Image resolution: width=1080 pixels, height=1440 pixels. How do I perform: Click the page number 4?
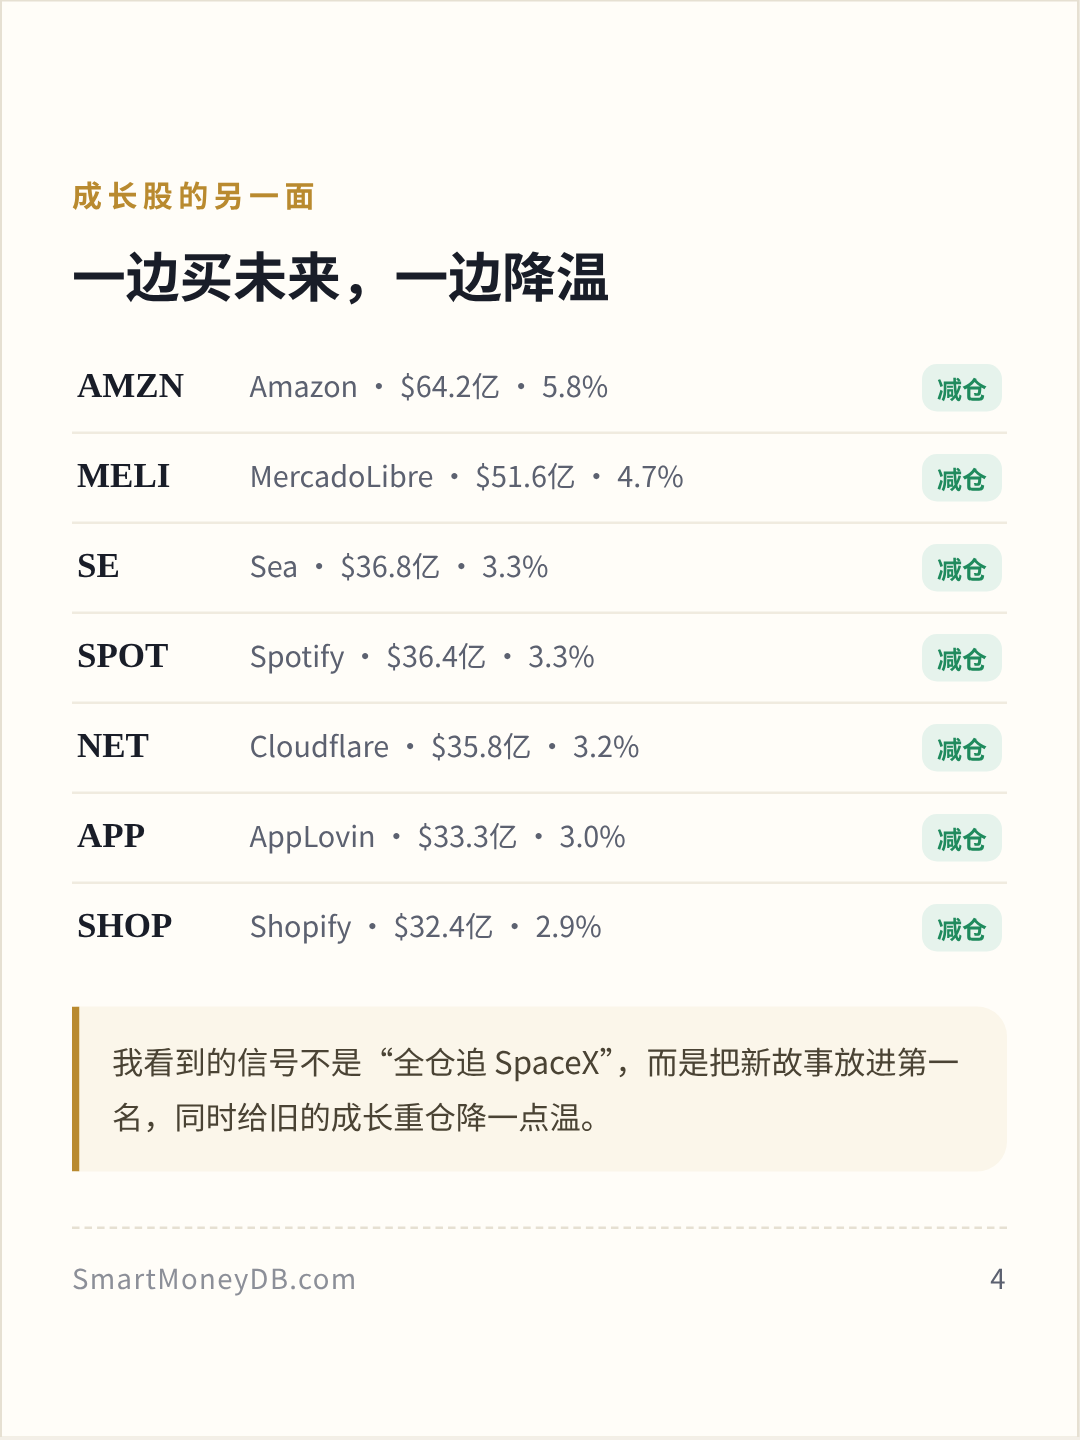pyautogui.click(x=997, y=1279)
